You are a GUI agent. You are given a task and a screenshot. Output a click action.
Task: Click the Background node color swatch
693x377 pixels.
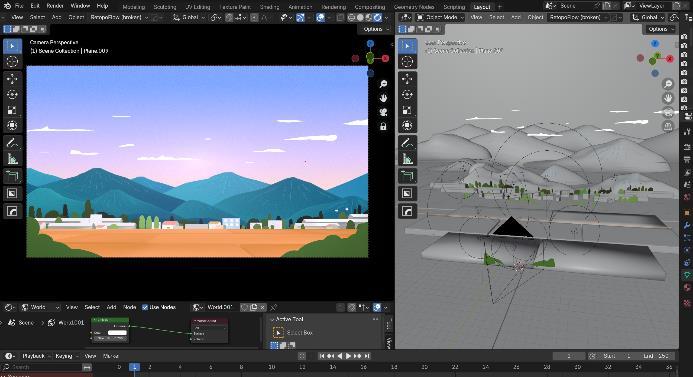117,333
